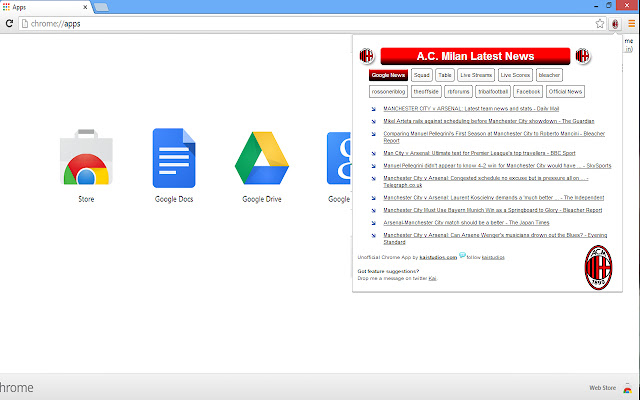Click arrow bullet beside The Guardian headline
640x400 pixels.
click(373, 121)
